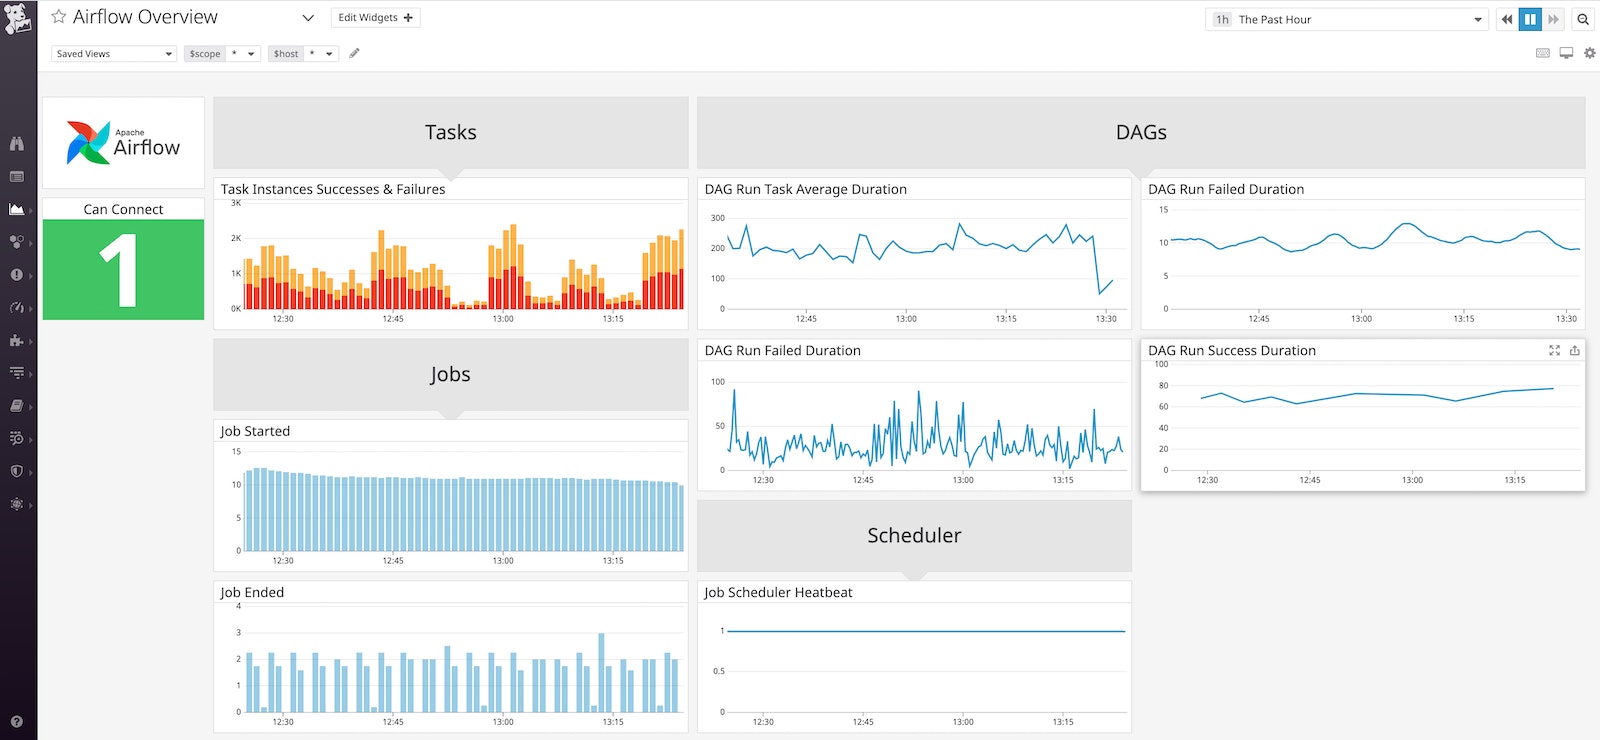Click the Datadog dog logo

coord(18,18)
